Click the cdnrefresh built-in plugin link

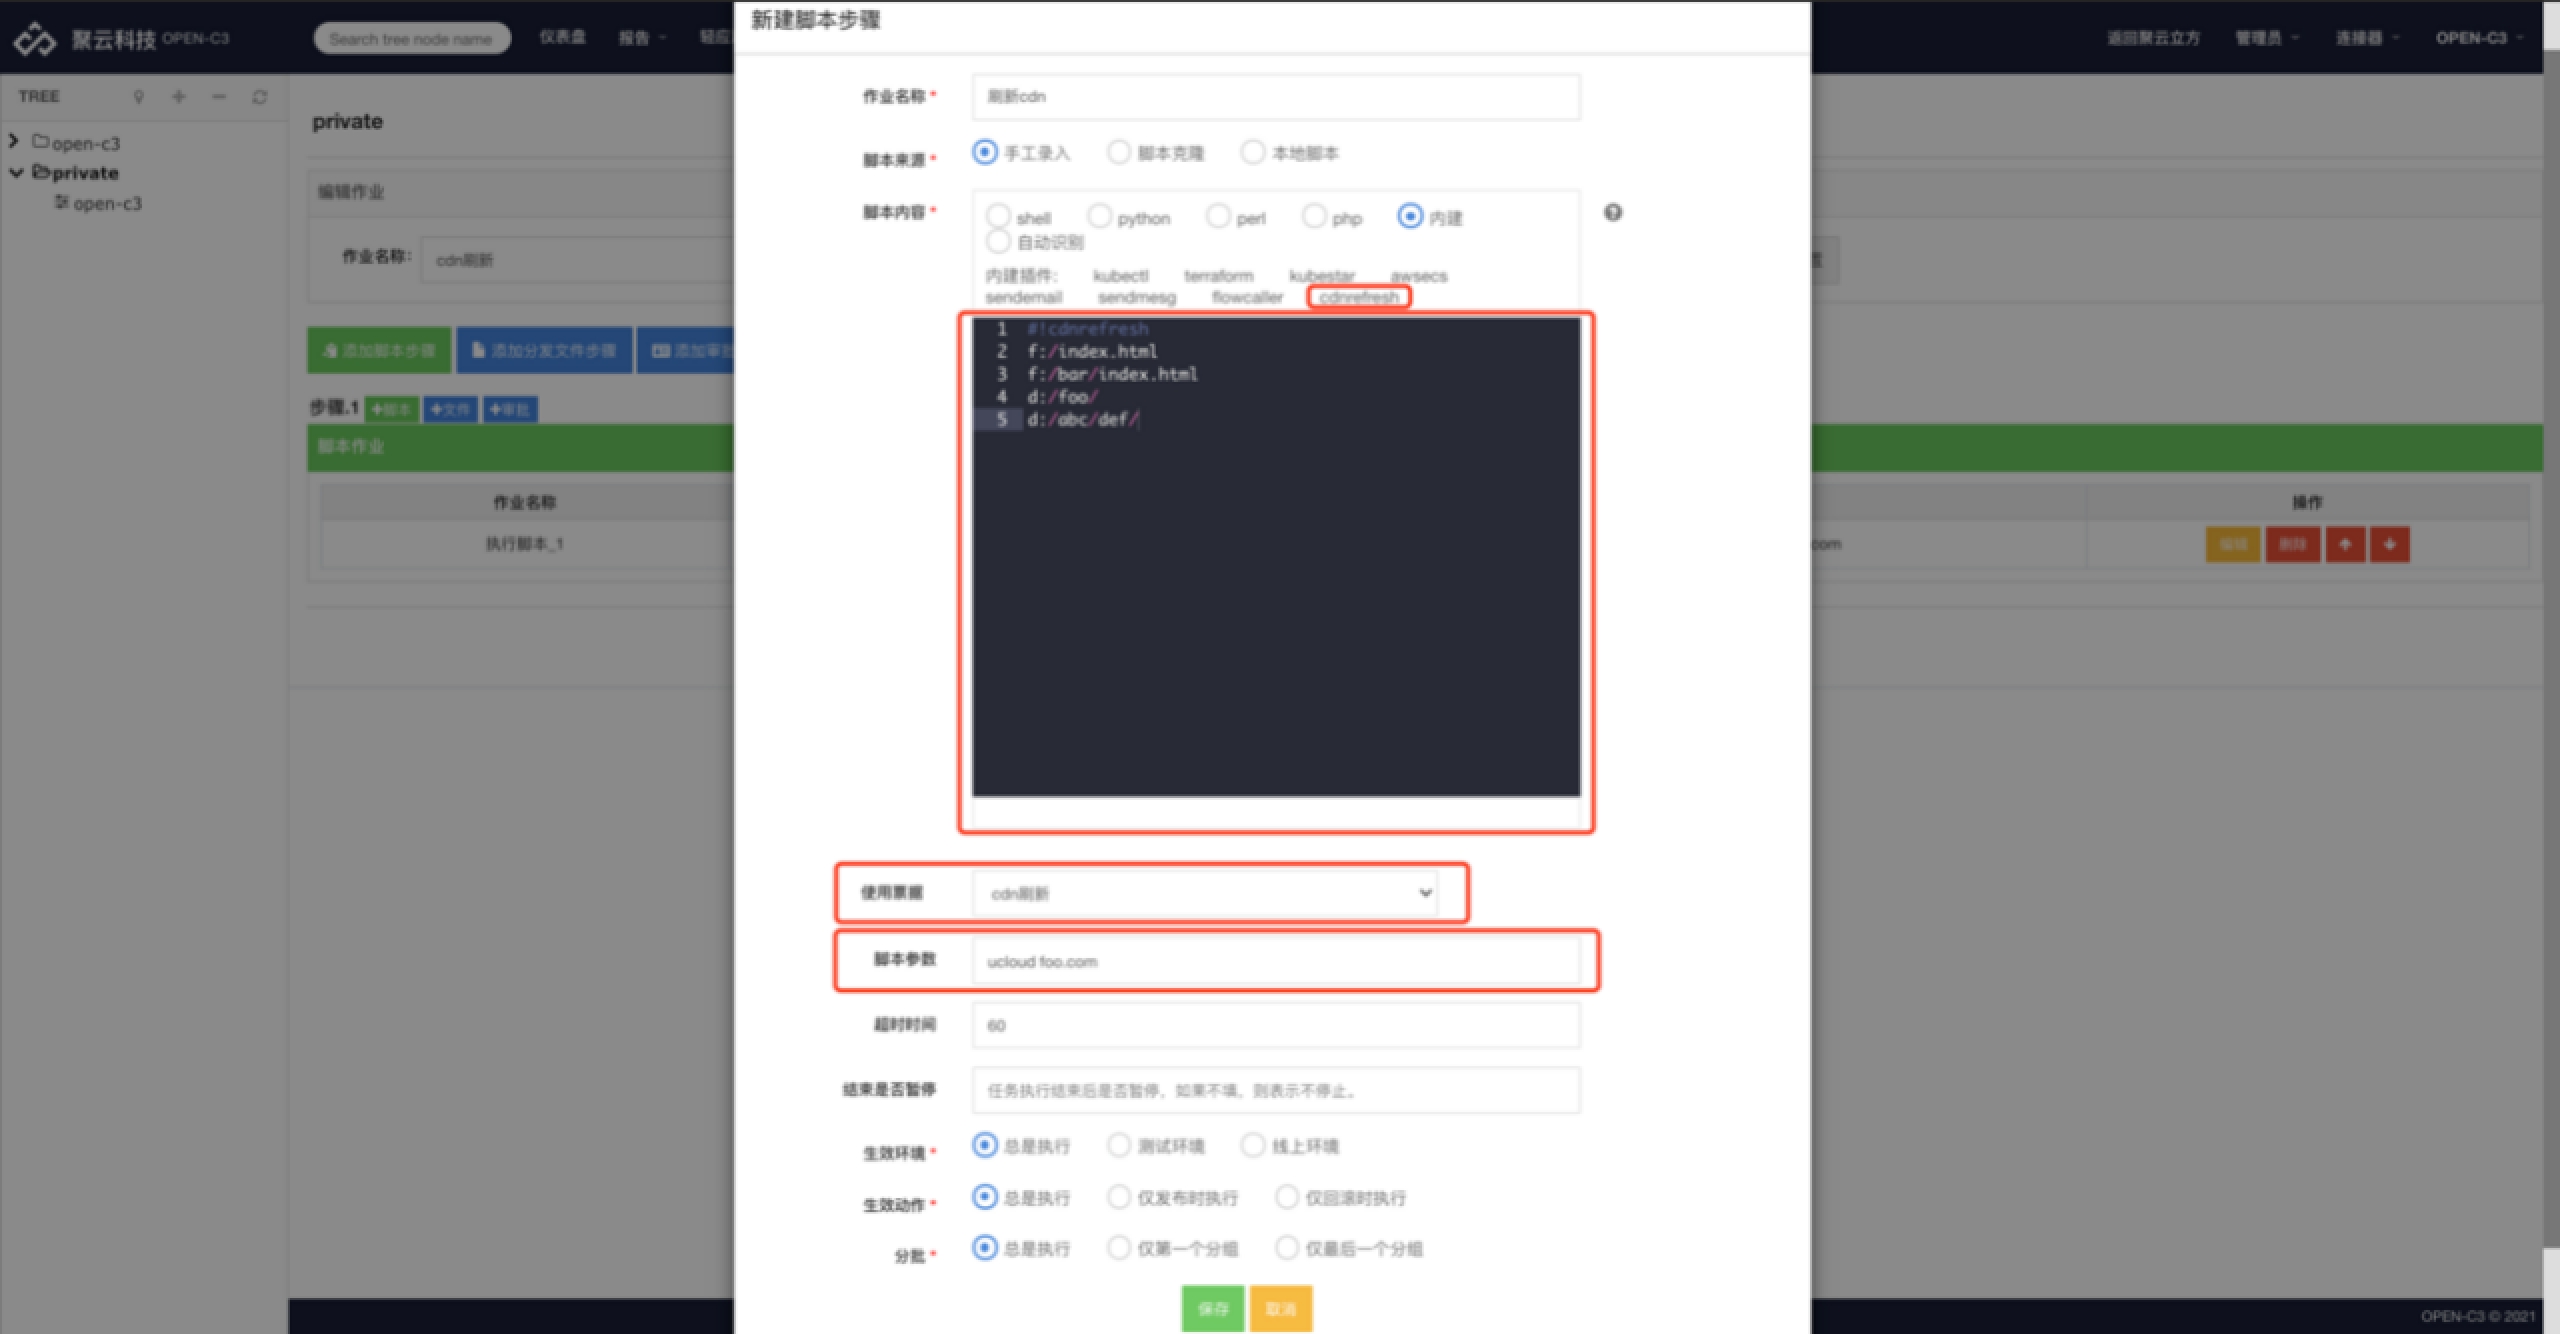point(1358,297)
